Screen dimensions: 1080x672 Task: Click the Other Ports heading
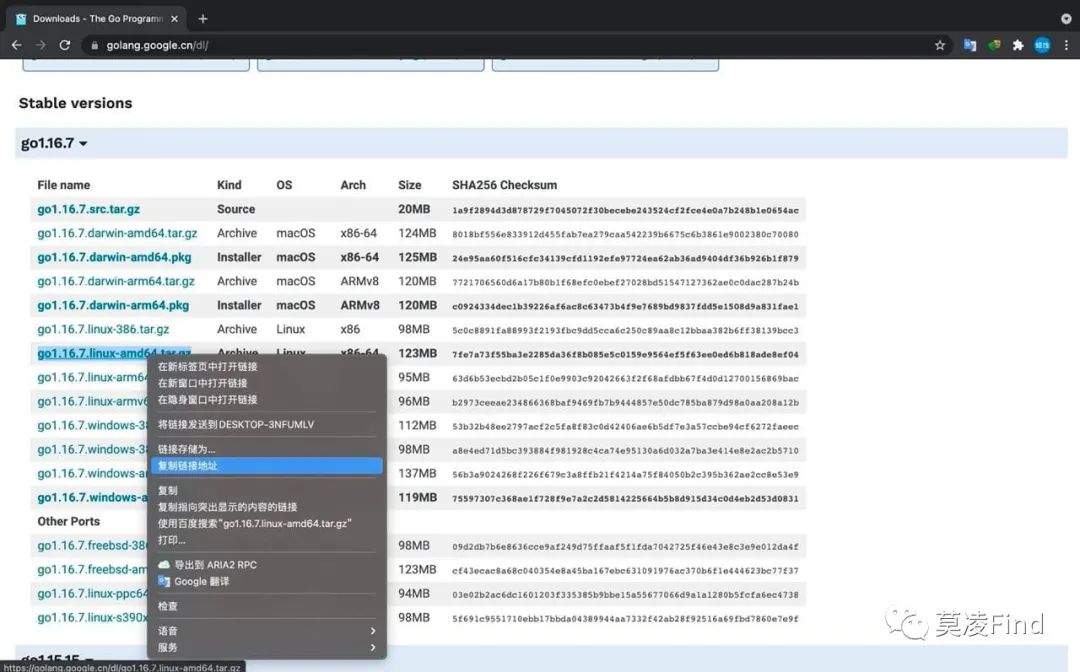[68, 521]
